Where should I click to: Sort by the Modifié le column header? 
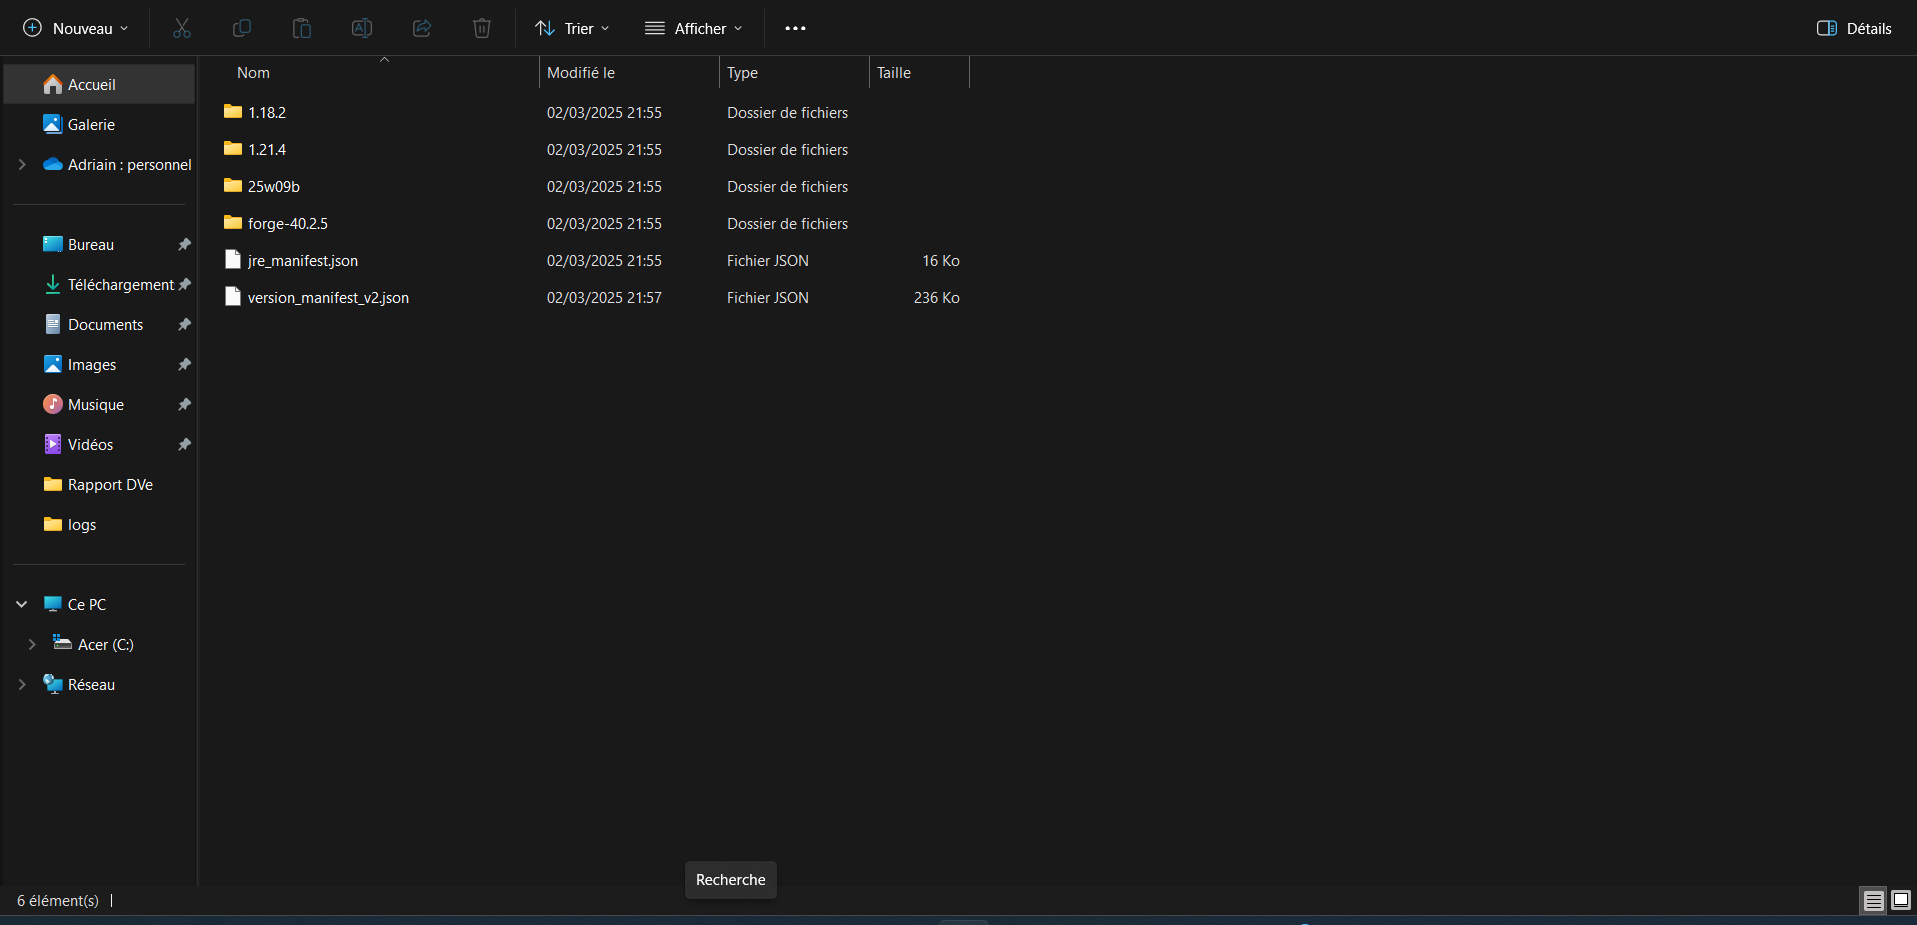pyautogui.click(x=629, y=73)
